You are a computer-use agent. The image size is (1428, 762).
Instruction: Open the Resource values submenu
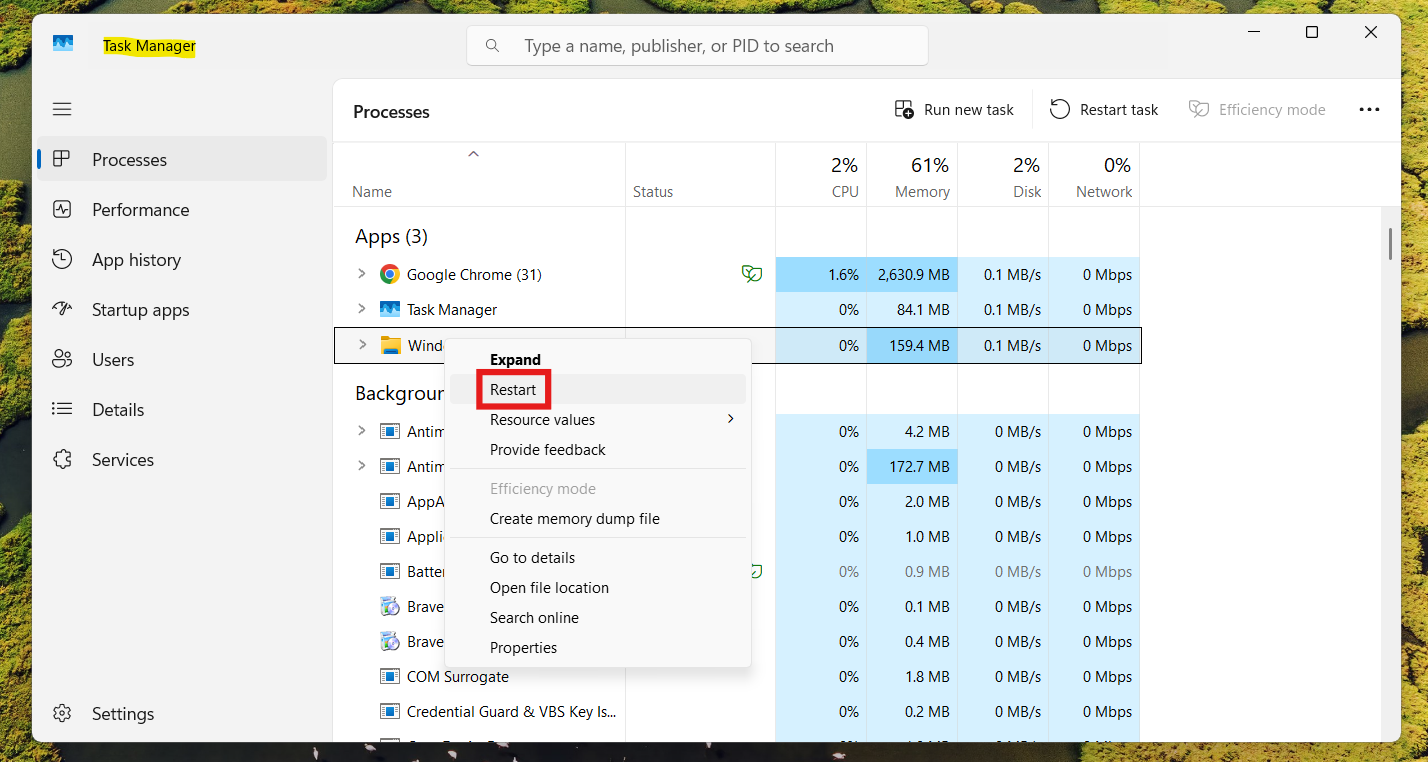coord(542,419)
